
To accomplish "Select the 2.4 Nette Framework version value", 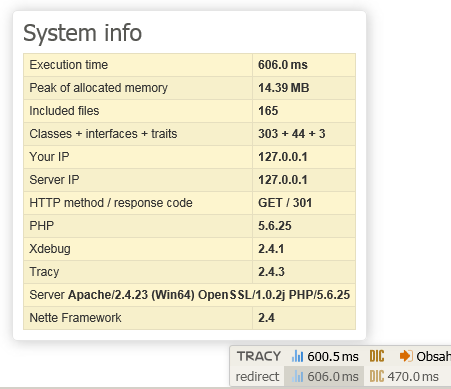I will click(266, 318).
